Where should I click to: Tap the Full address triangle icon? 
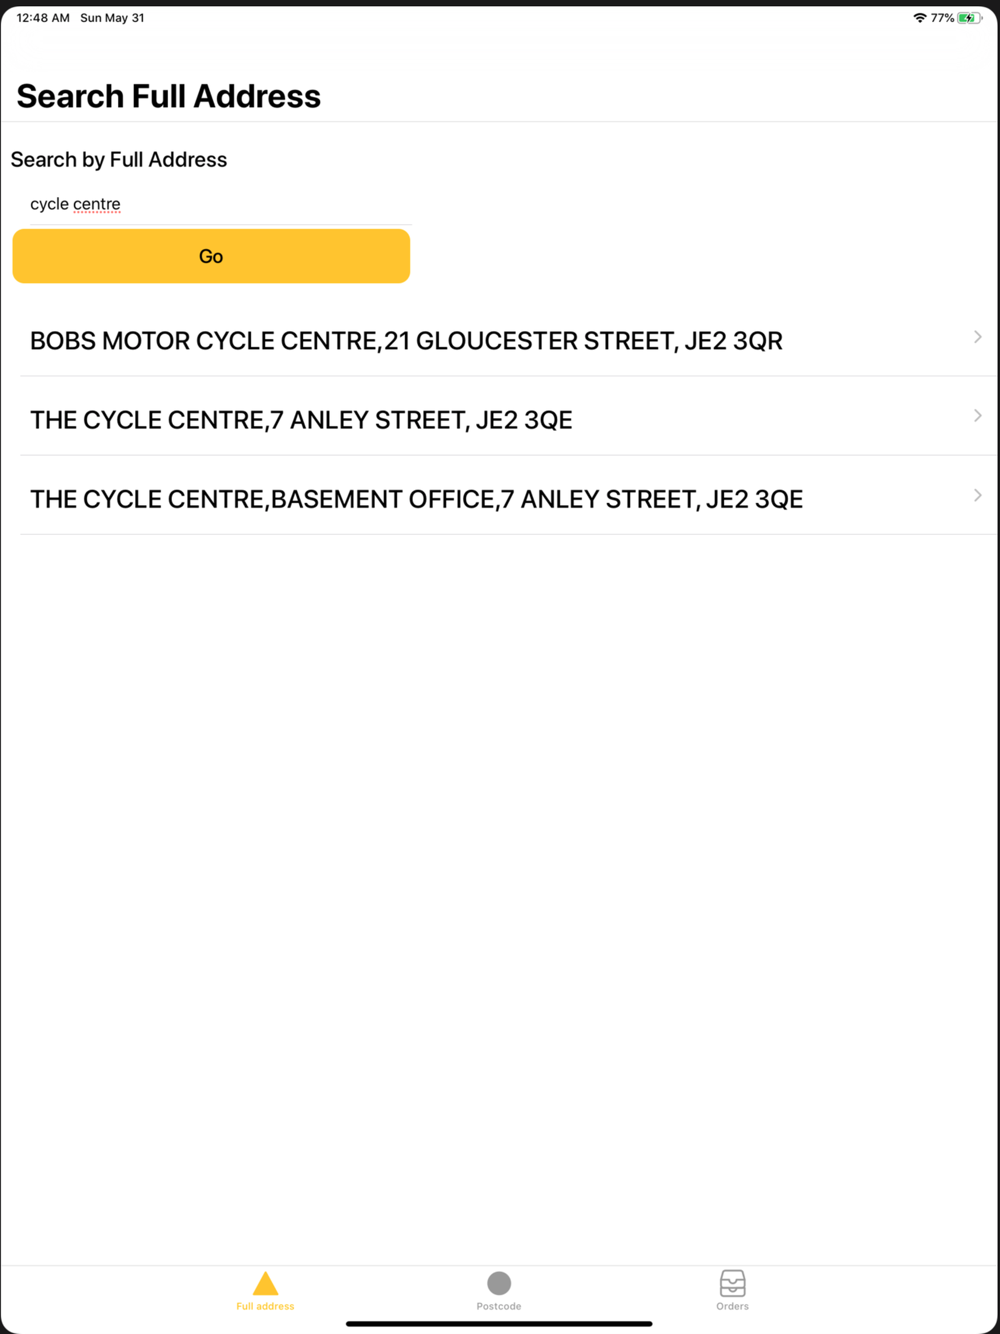point(265,1283)
